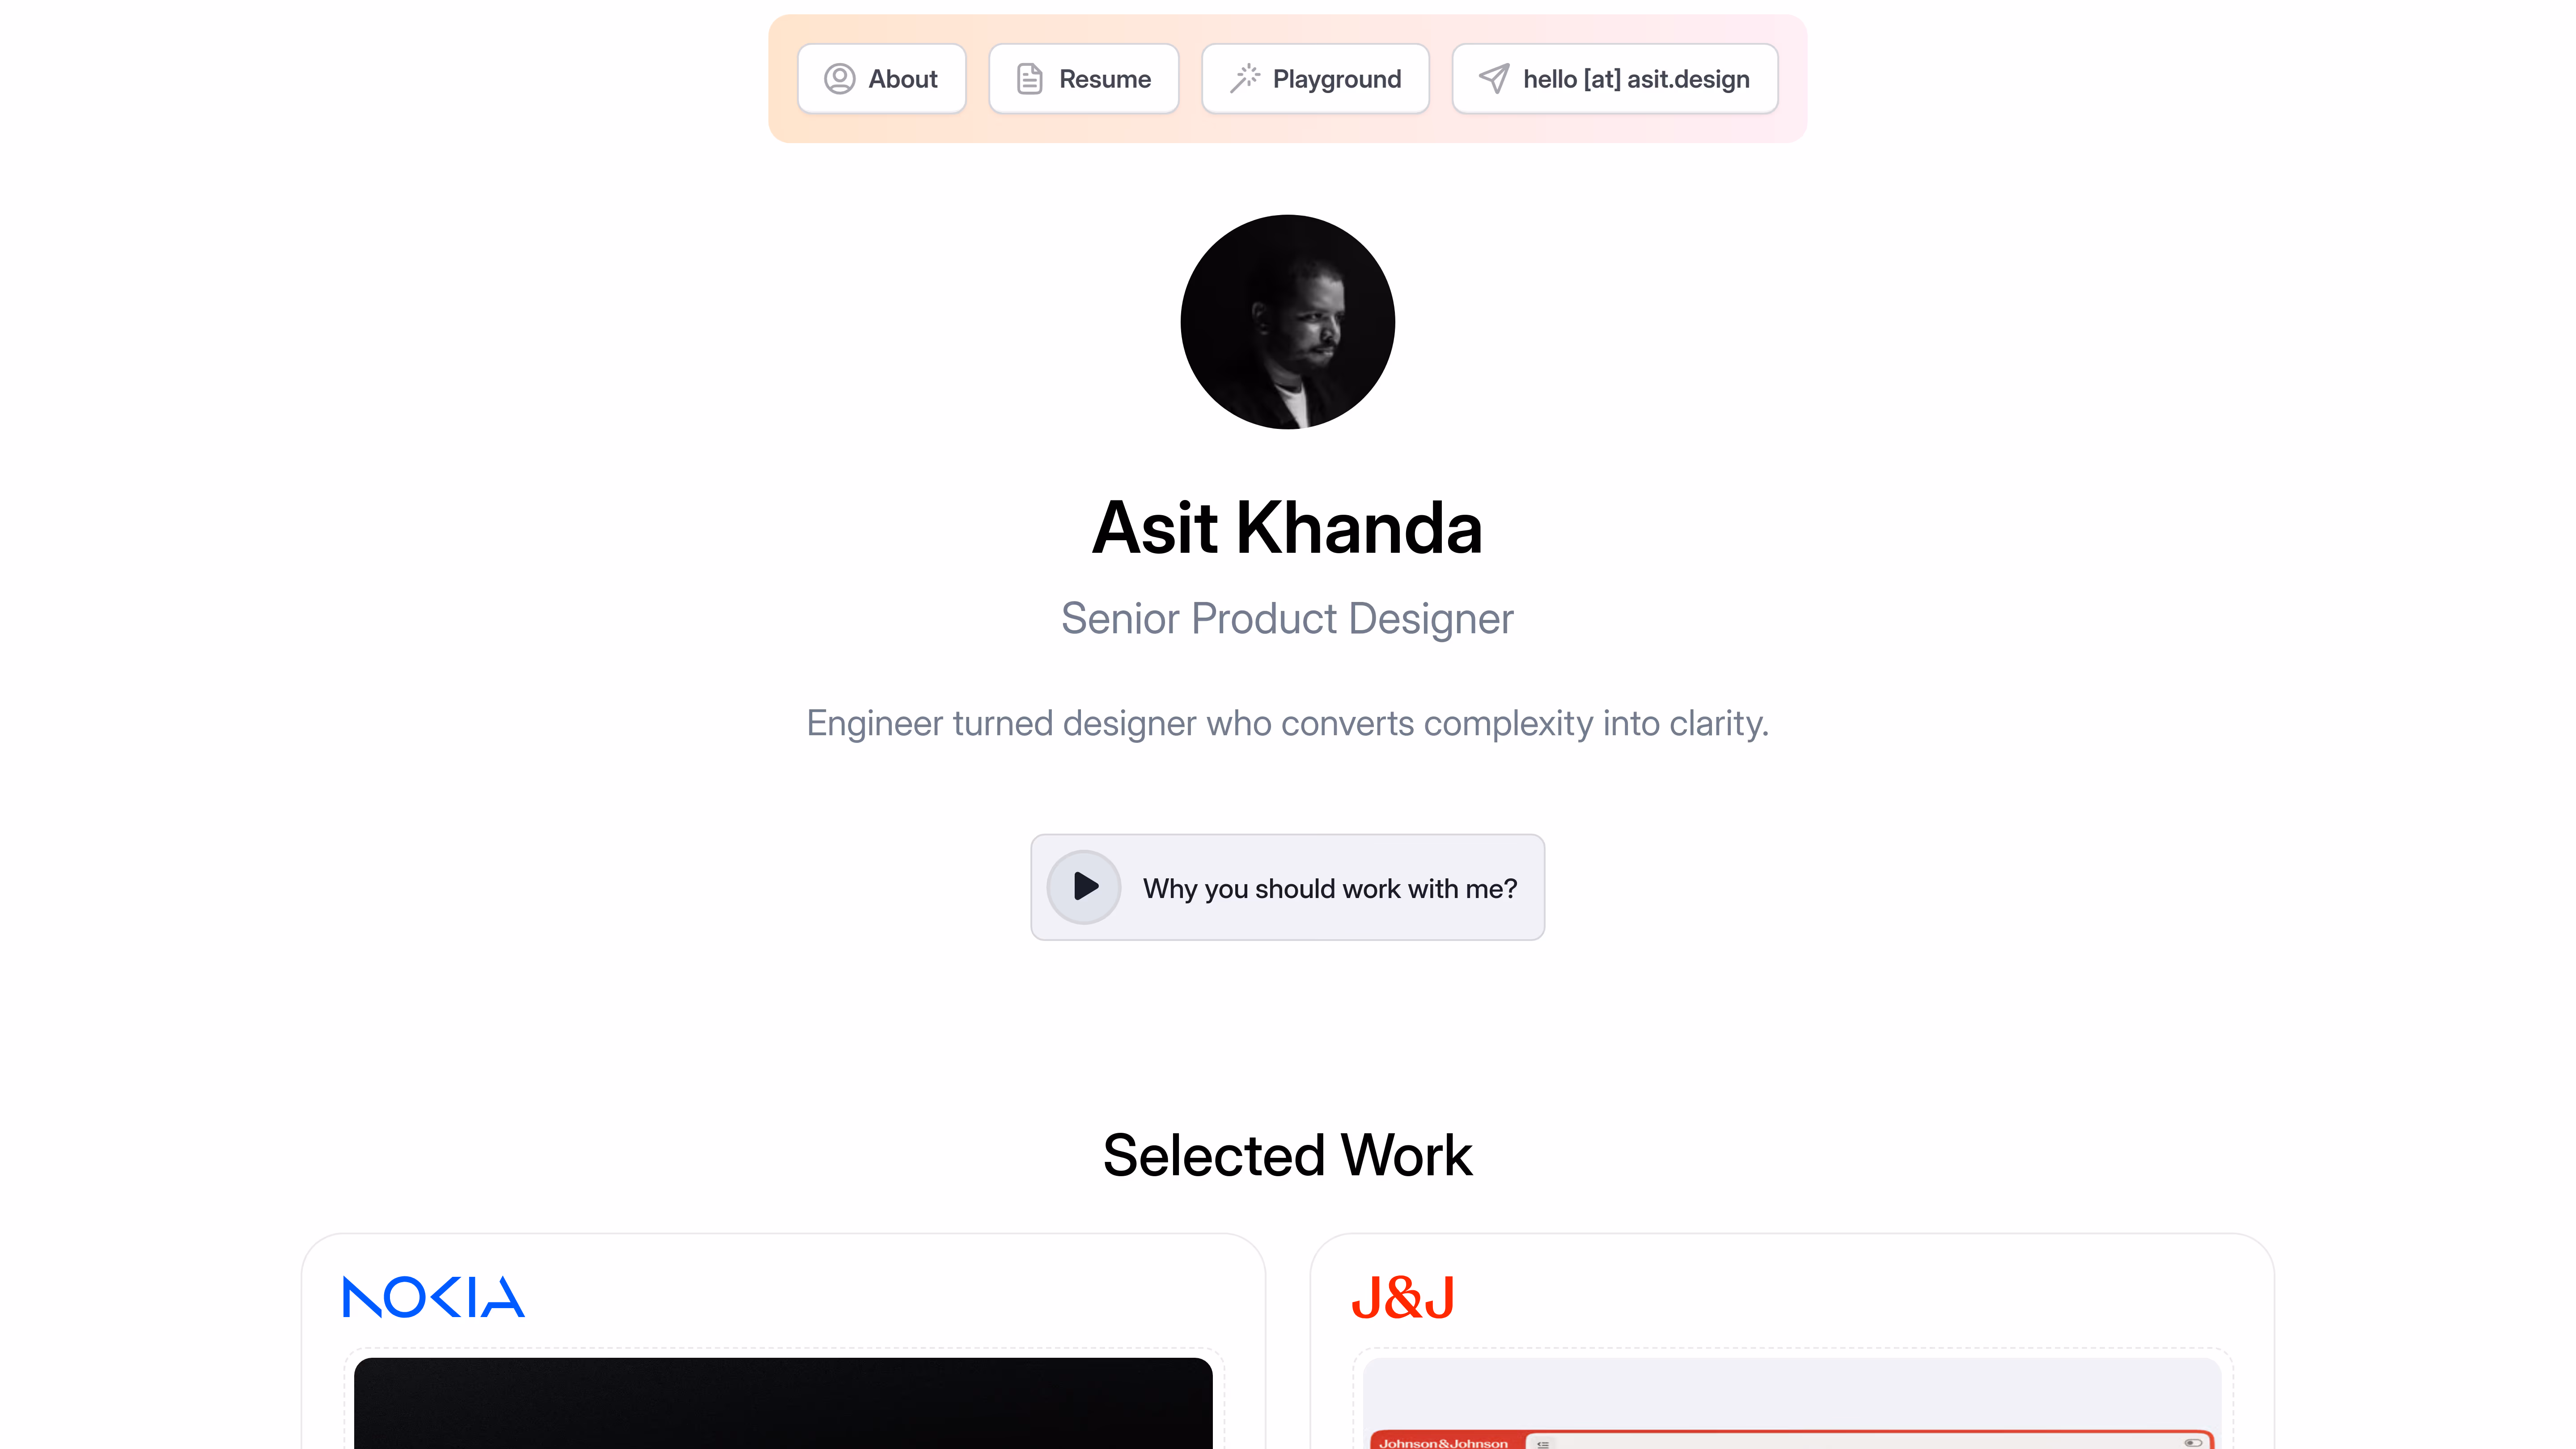Open the Resume nav label
Image resolution: width=2576 pixels, height=1449 pixels.
[x=1104, y=79]
